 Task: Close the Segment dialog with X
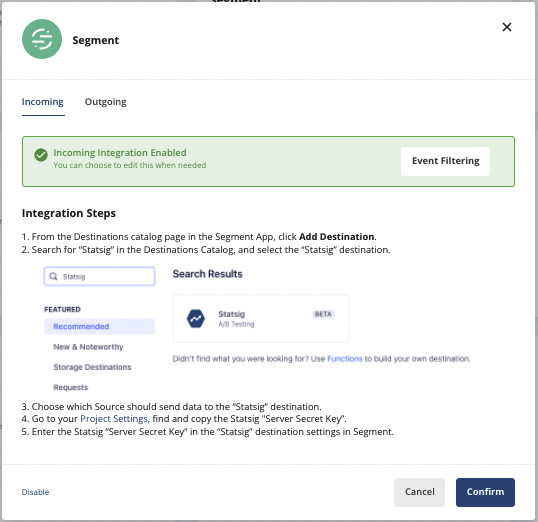point(506,27)
